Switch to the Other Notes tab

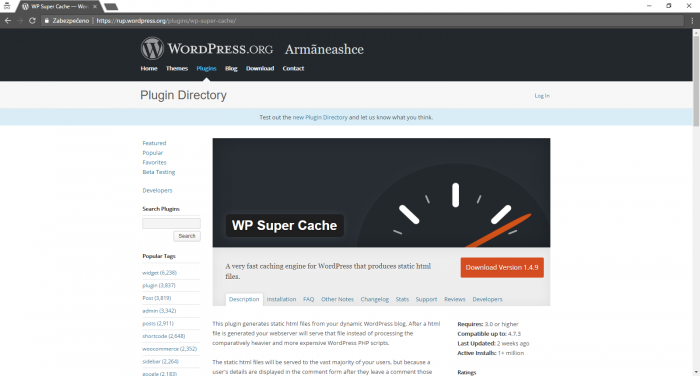337,299
